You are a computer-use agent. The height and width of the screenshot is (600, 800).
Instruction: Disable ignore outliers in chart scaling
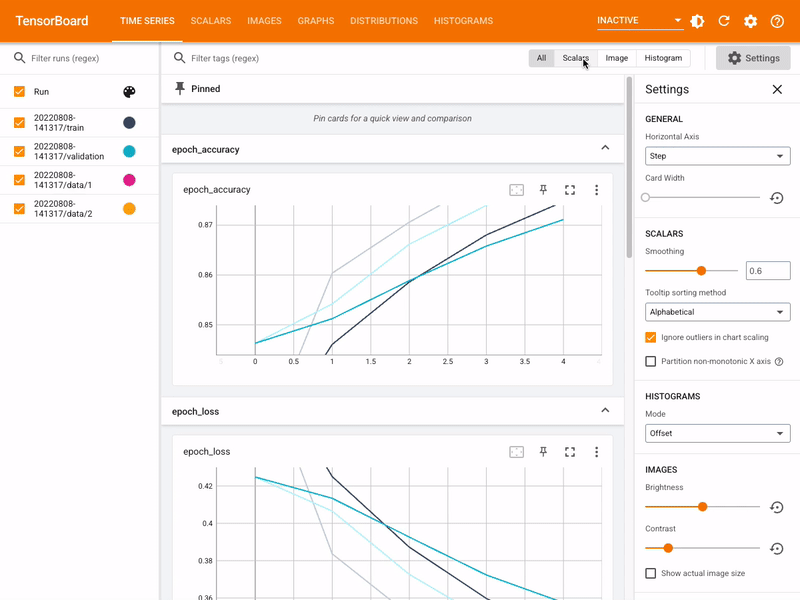pyautogui.click(x=649, y=339)
